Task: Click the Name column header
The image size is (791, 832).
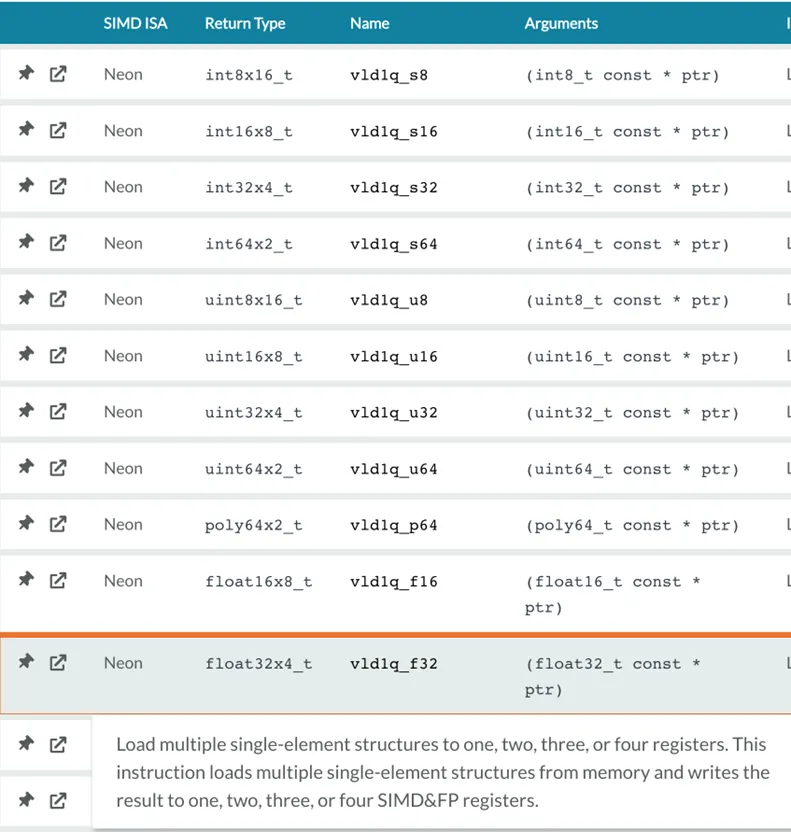Action: (x=369, y=23)
